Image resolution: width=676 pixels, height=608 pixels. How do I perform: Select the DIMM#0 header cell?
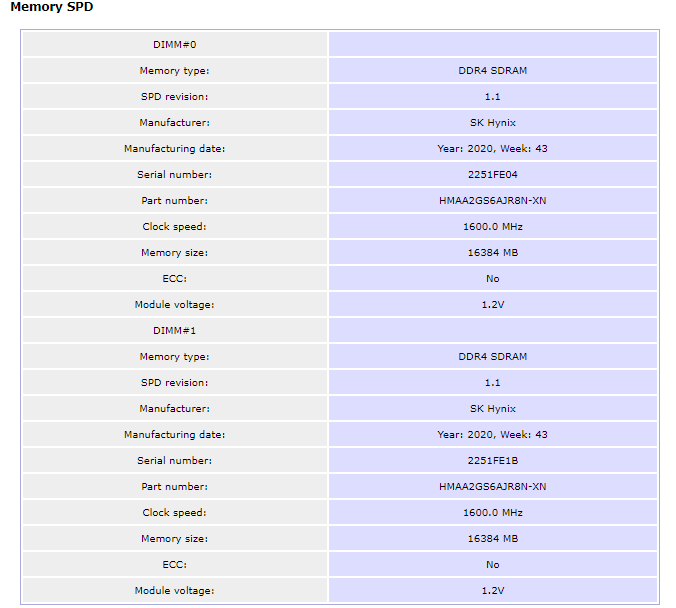175,45
